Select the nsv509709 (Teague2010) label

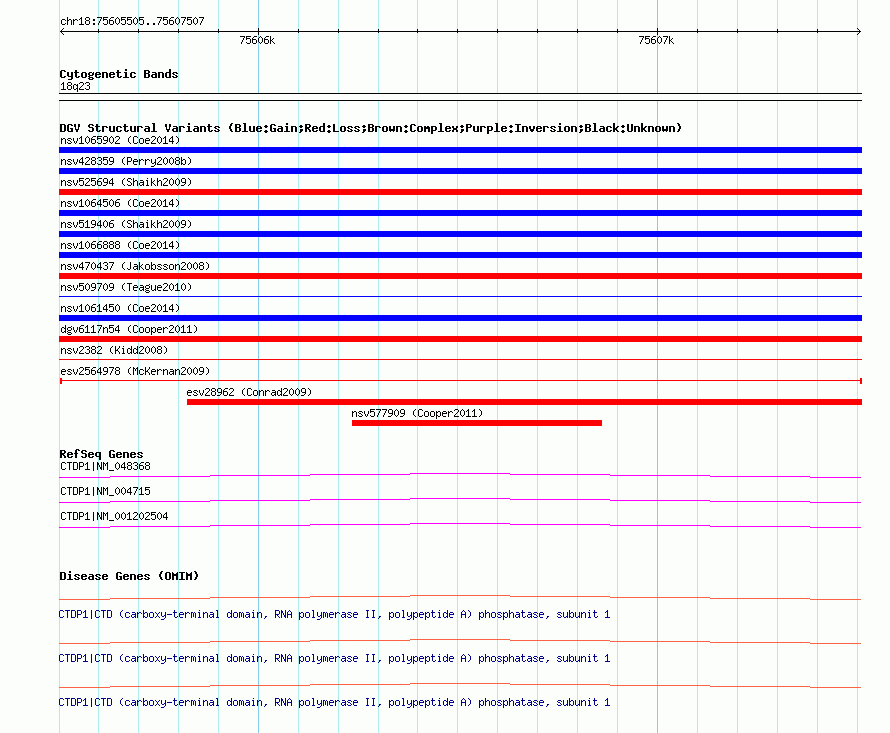pyautogui.click(x=126, y=287)
